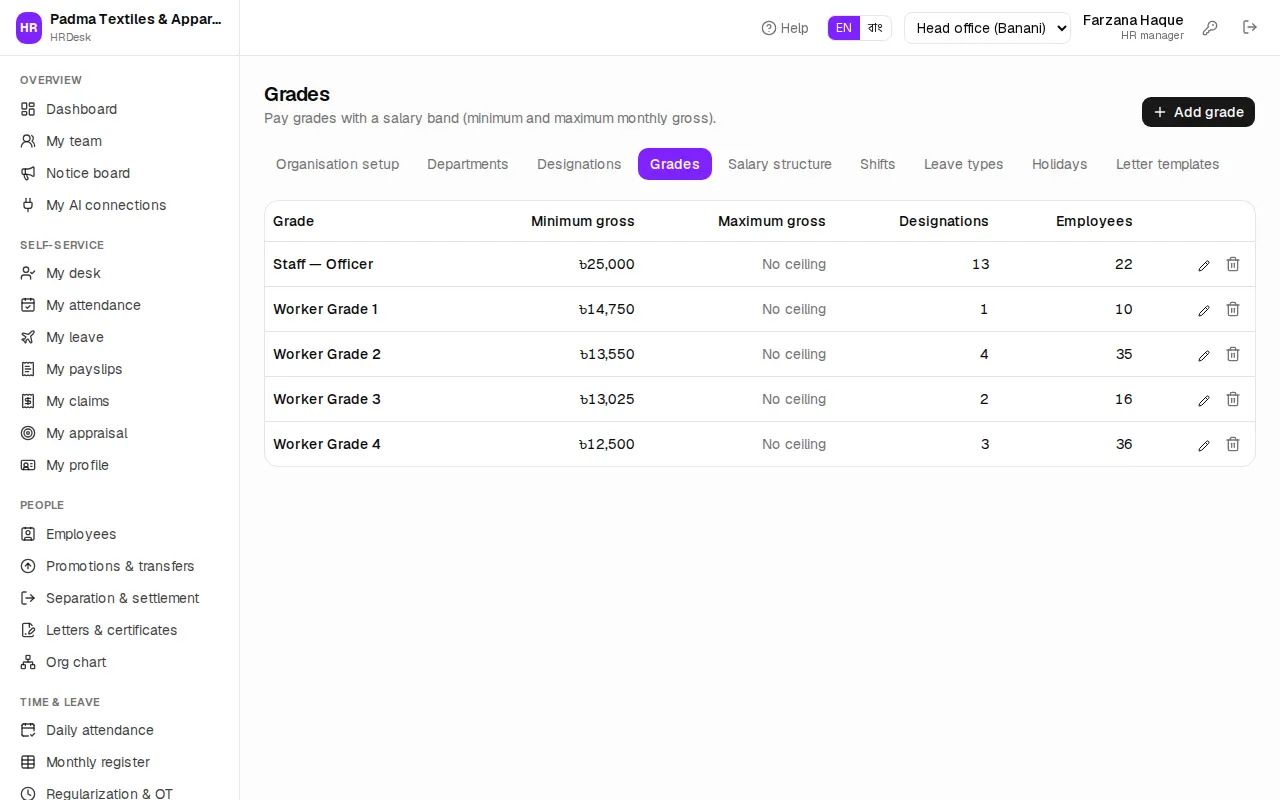Viewport: 1280px width, 800px height.
Task: Open the Leave types tab
Action: pyautogui.click(x=964, y=164)
